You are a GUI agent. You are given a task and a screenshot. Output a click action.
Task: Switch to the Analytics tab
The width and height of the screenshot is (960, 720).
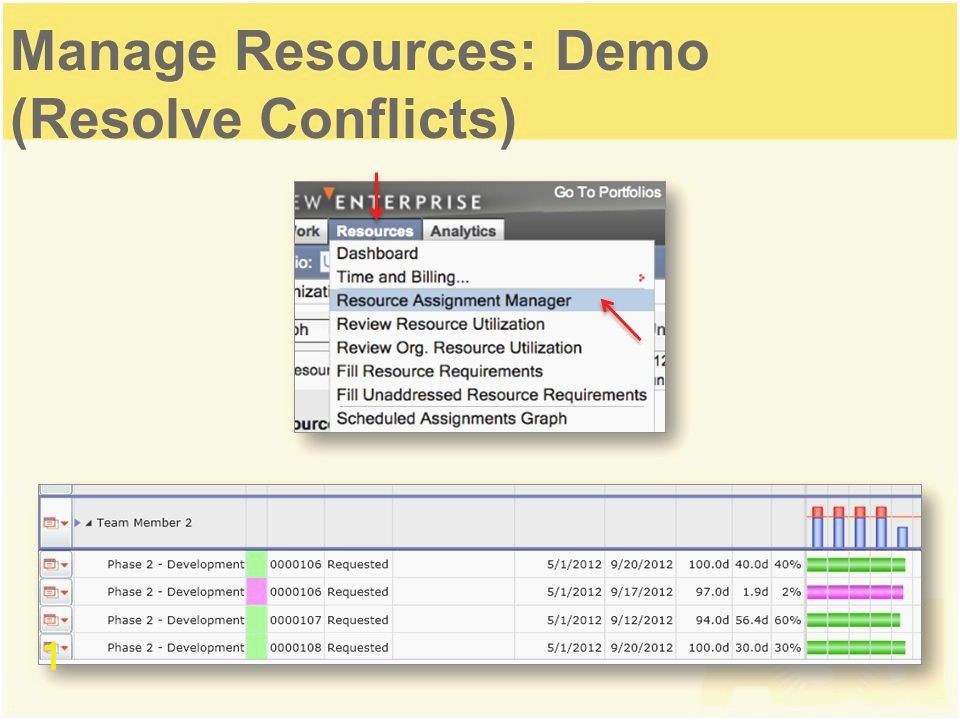click(463, 231)
